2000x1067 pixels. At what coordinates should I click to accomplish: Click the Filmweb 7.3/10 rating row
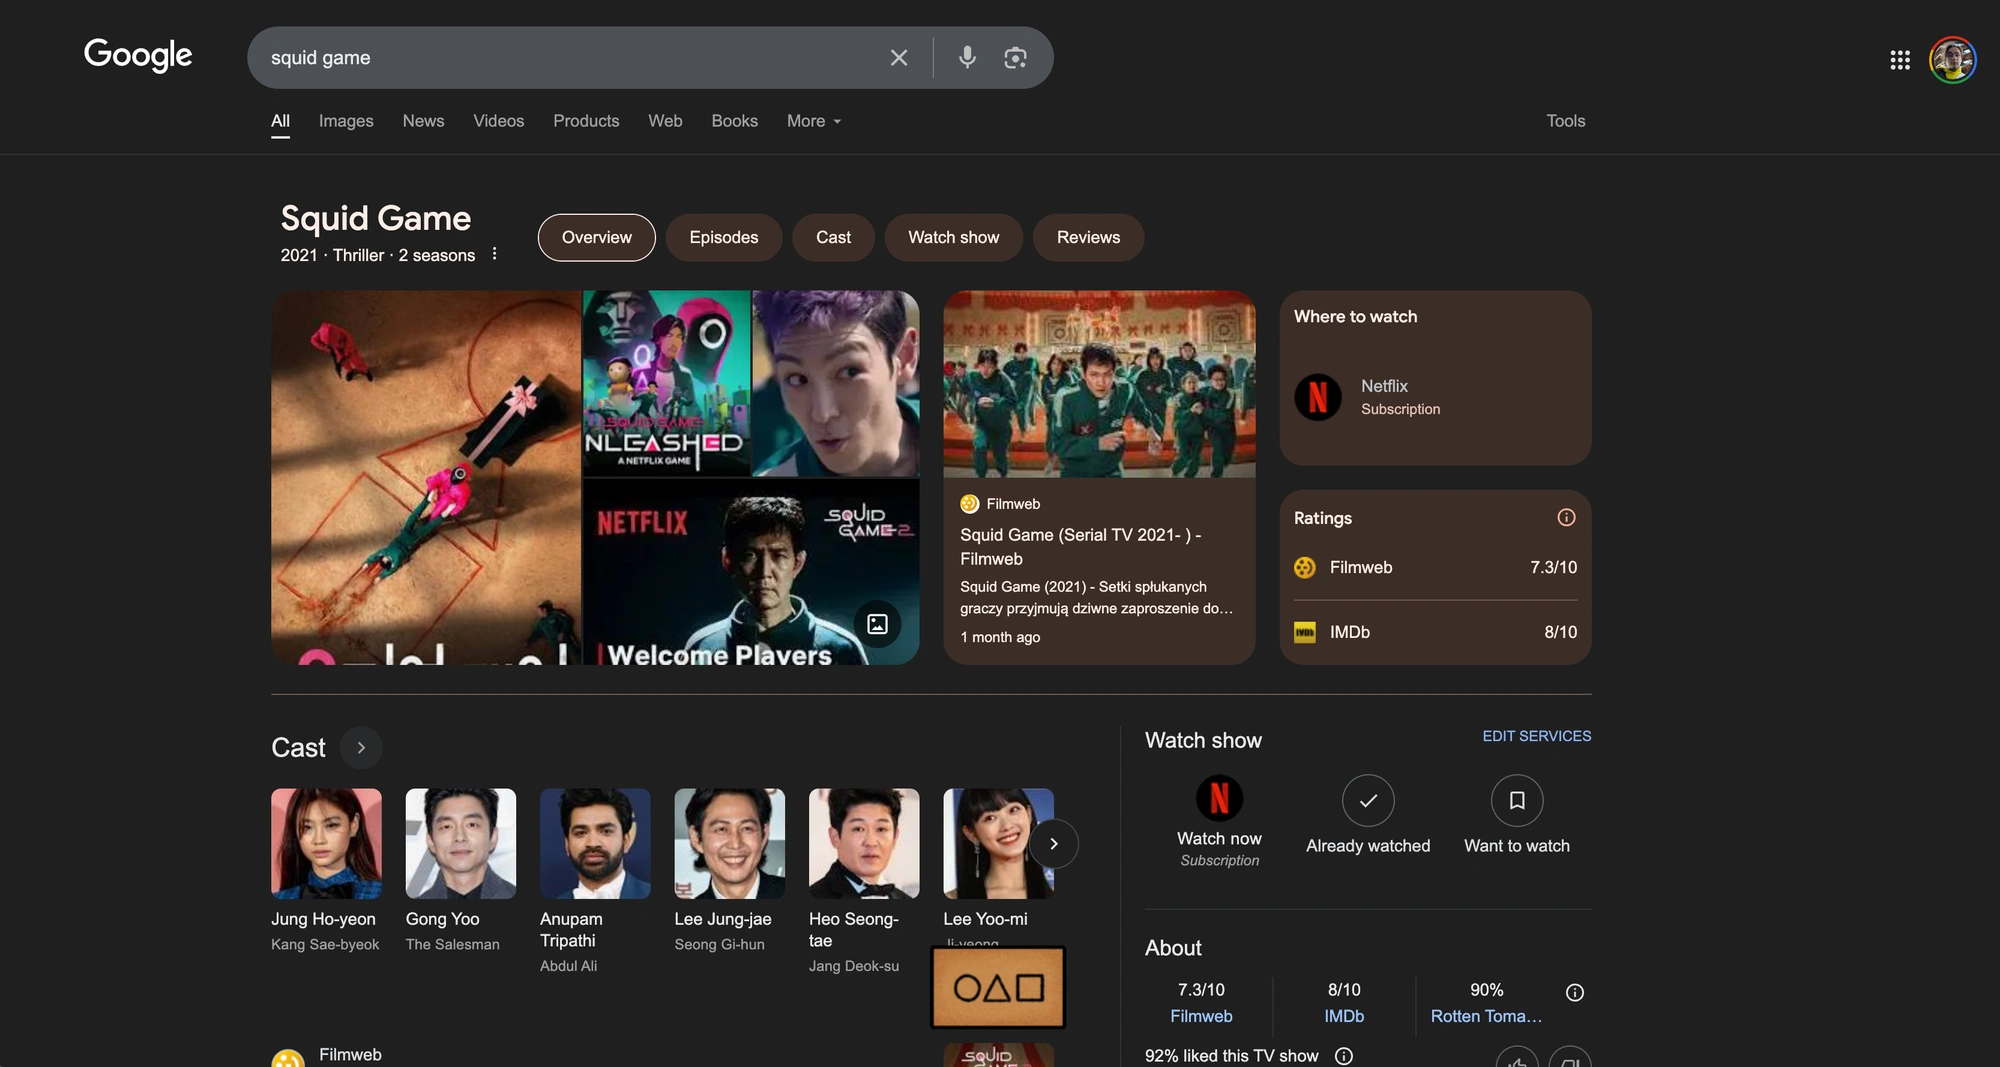[x=1435, y=567]
